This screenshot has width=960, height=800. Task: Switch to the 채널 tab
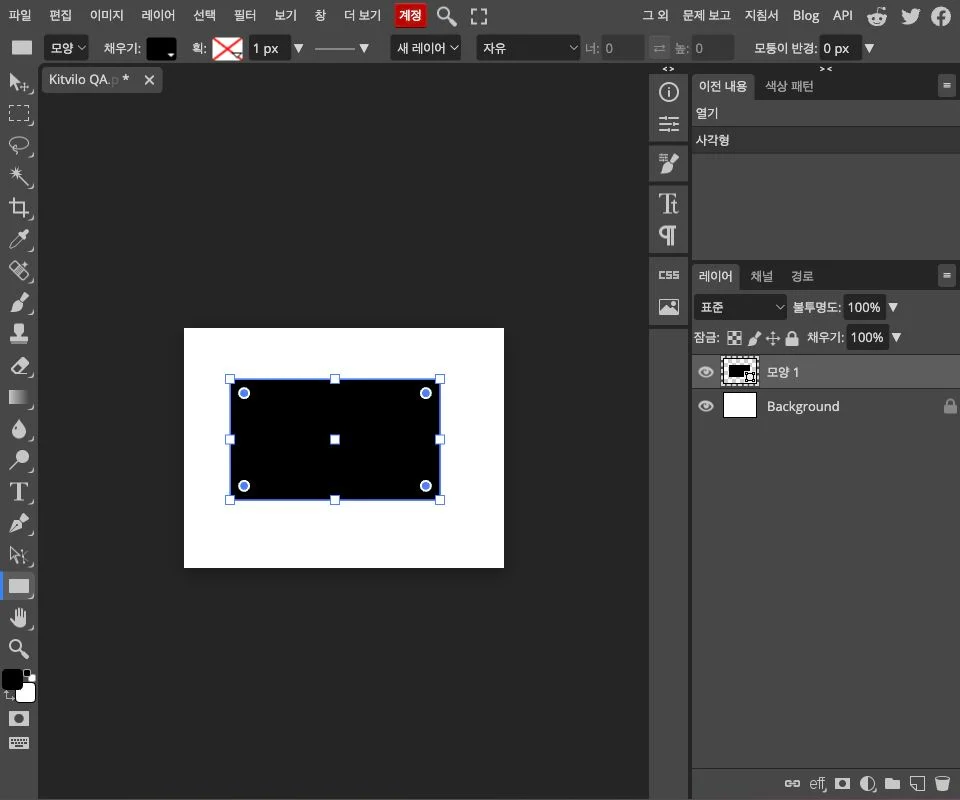(762, 276)
